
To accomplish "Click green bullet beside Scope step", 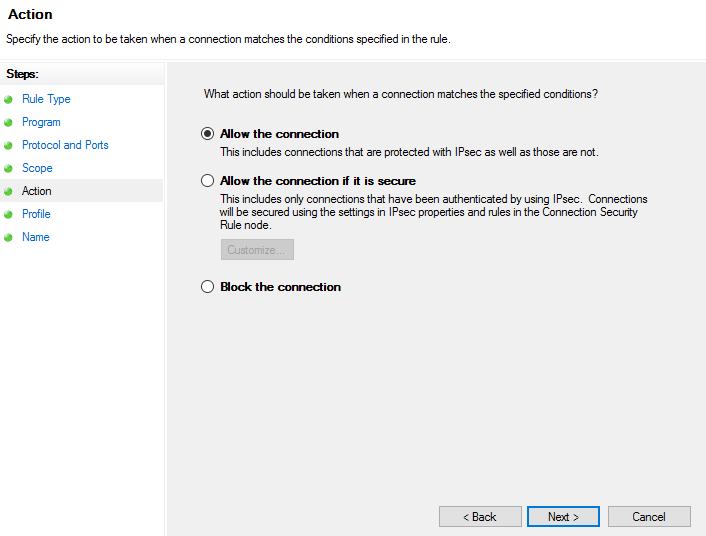I will click(x=8, y=168).
